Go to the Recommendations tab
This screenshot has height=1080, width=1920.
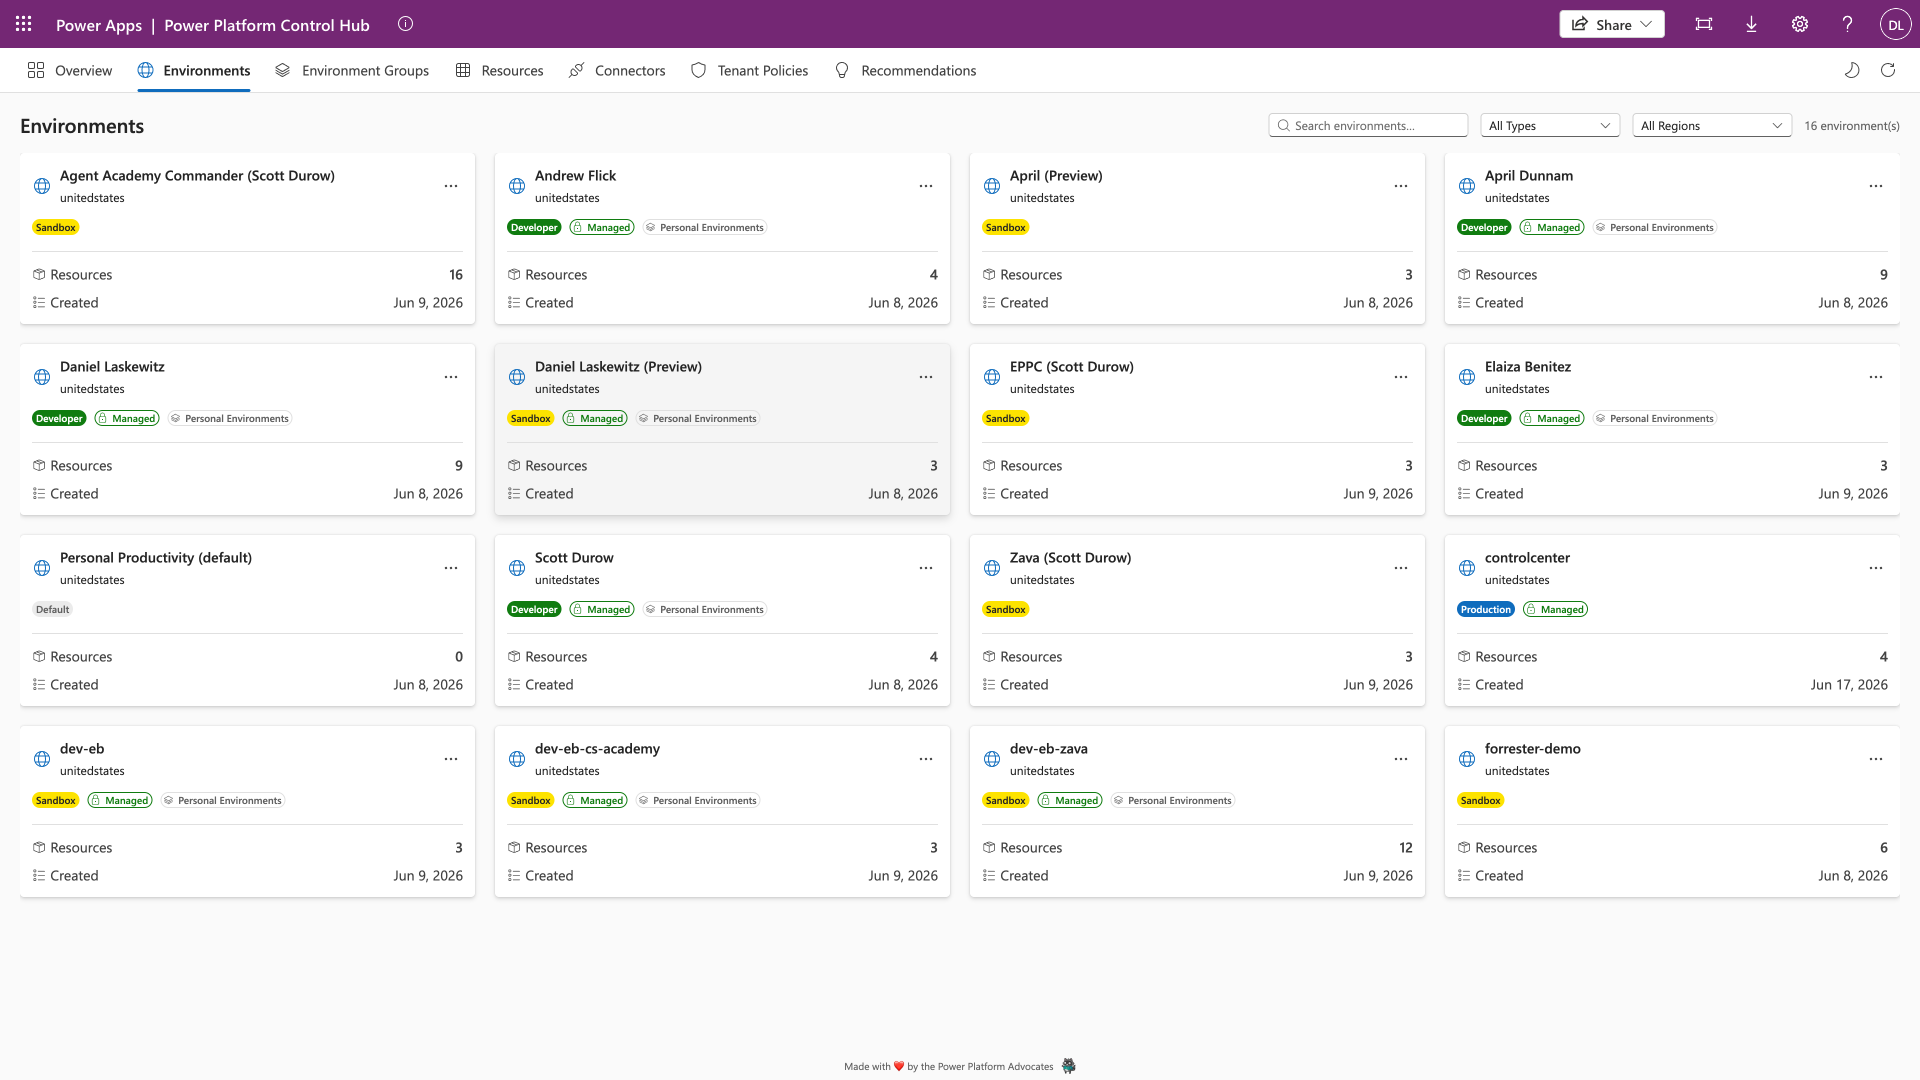pyautogui.click(x=906, y=70)
